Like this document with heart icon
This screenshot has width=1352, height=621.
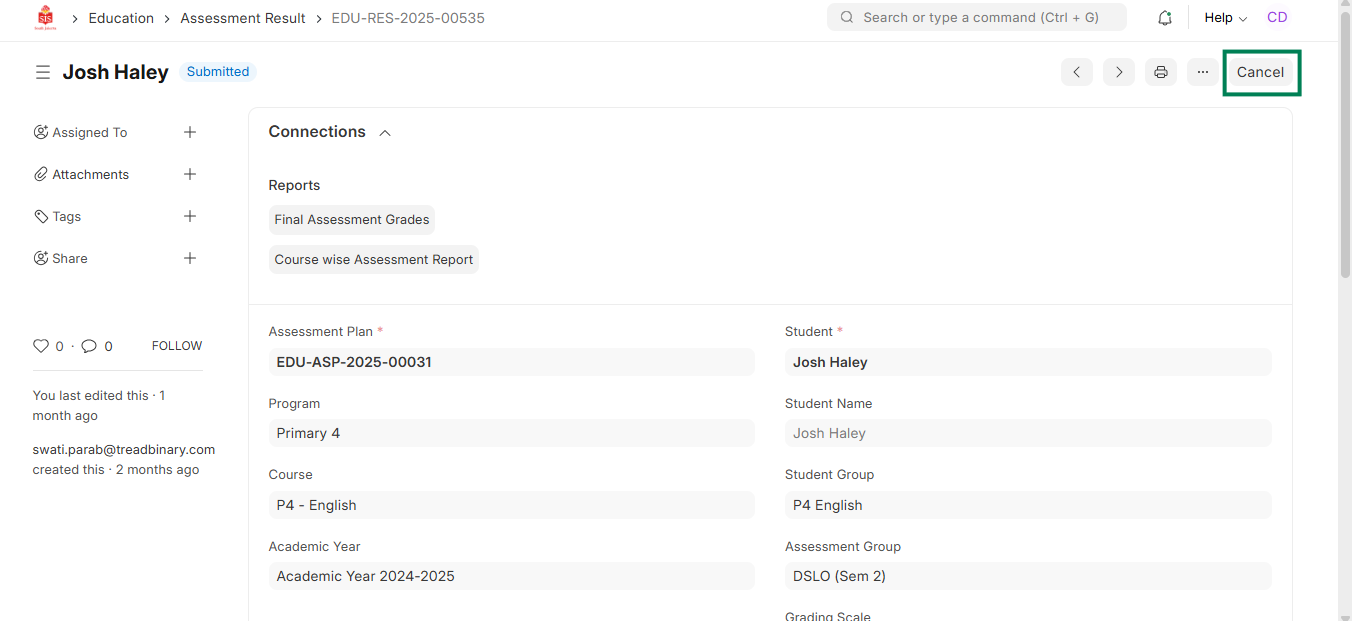coord(41,346)
